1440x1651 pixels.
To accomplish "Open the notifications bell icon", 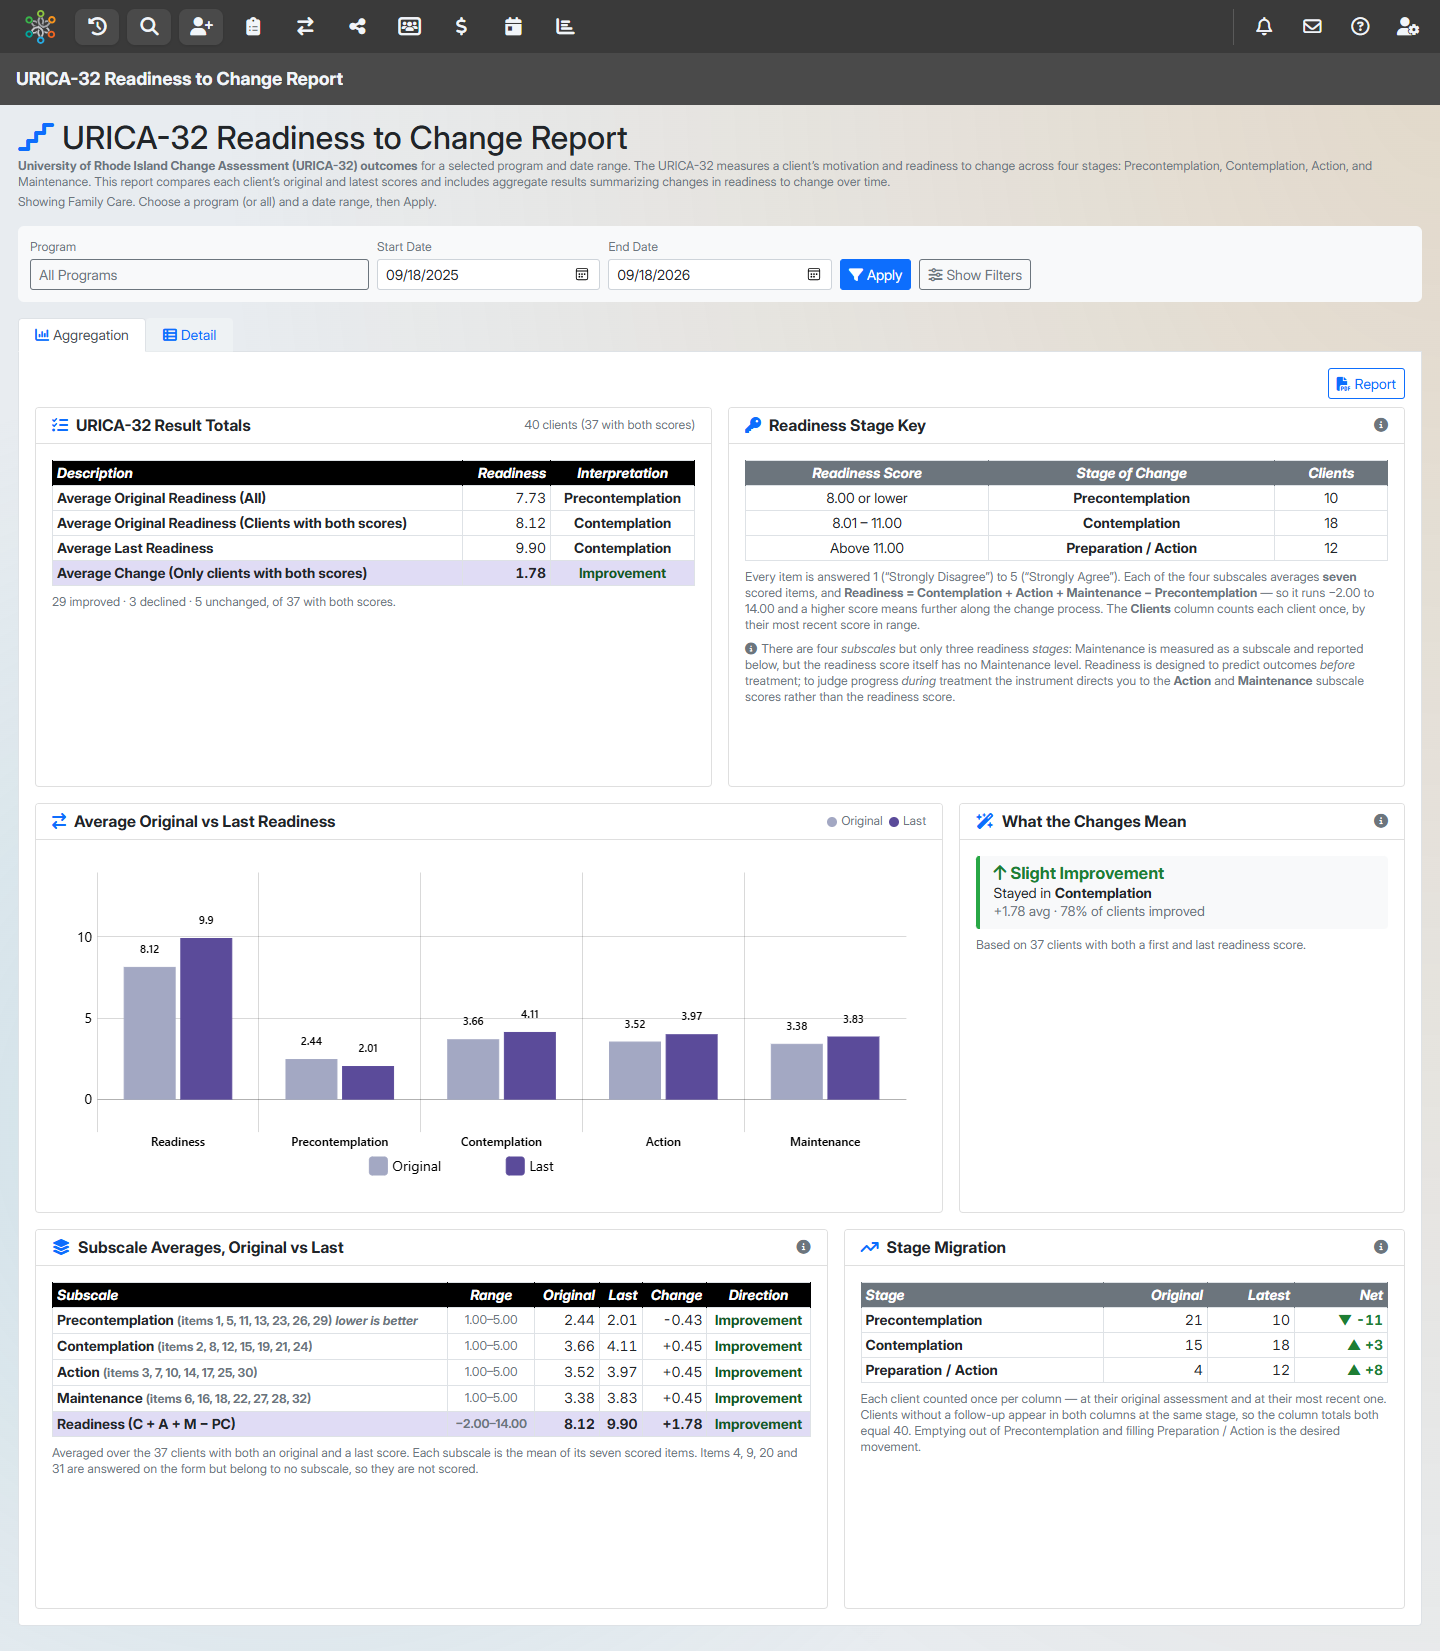I will [x=1264, y=27].
